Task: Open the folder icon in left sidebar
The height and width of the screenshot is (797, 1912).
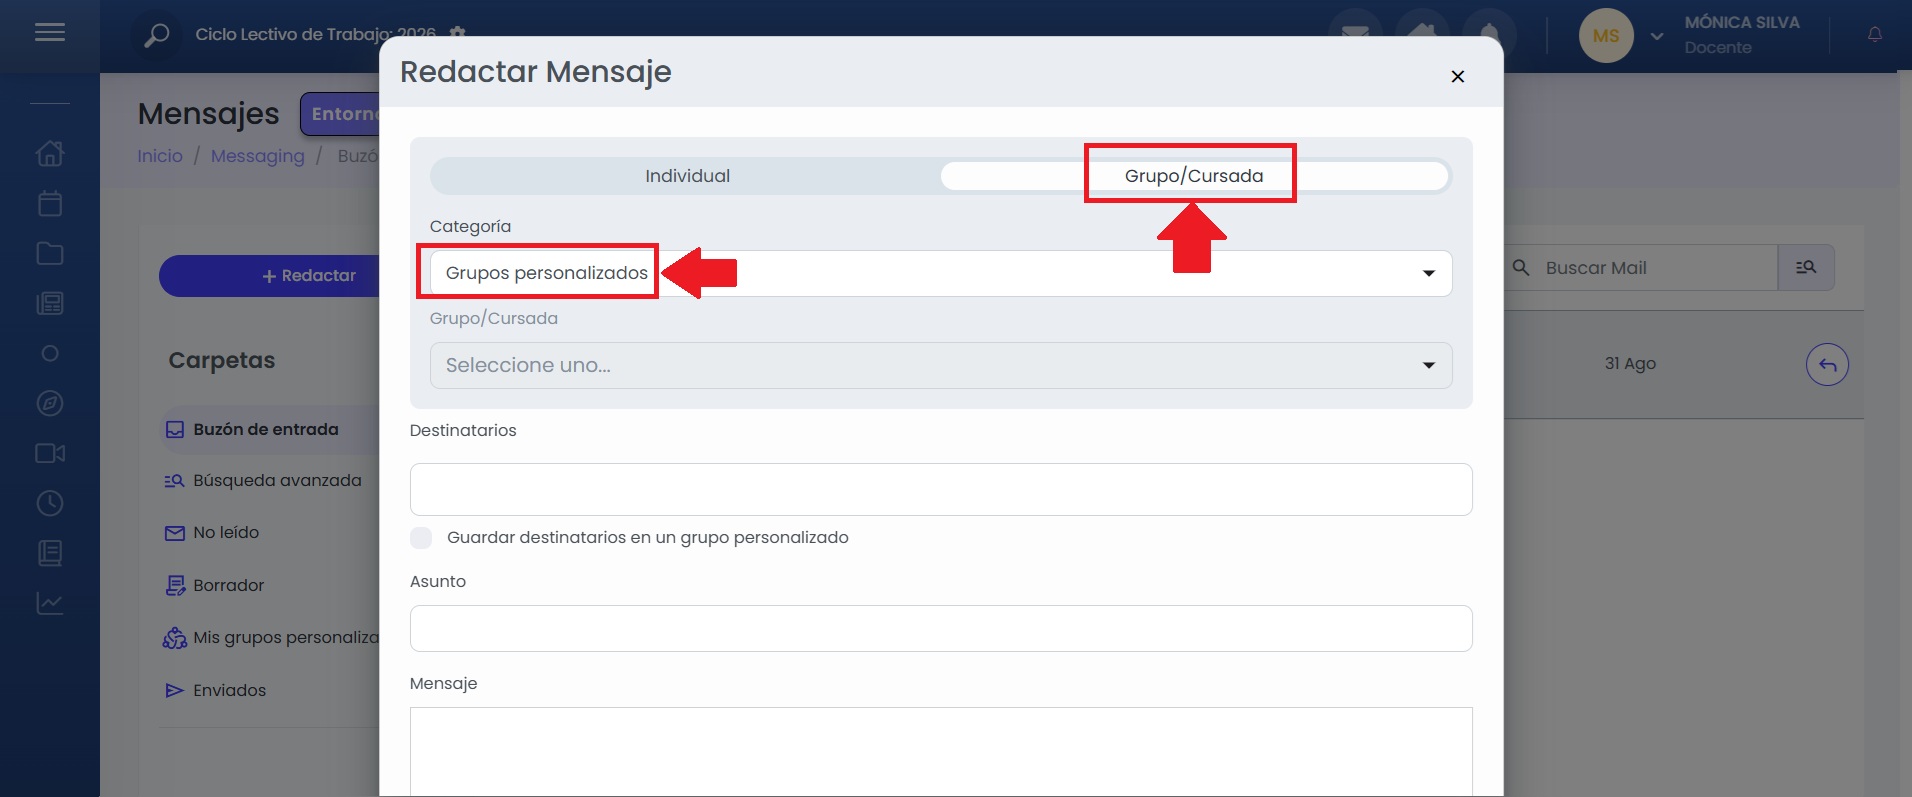Action: pos(50,253)
